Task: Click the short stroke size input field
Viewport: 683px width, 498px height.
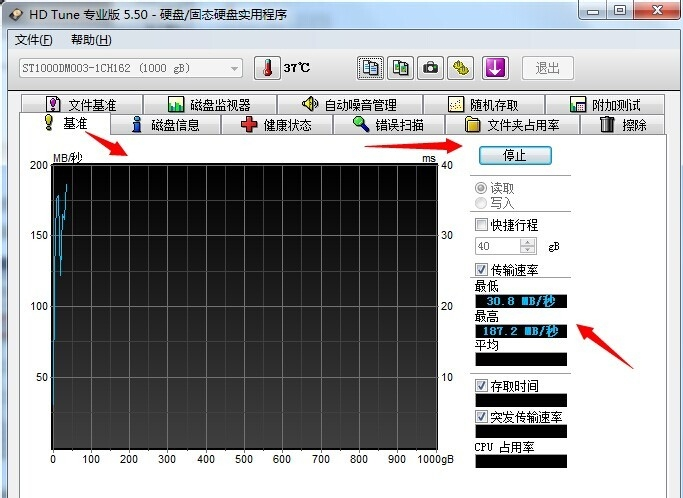Action: click(x=496, y=246)
